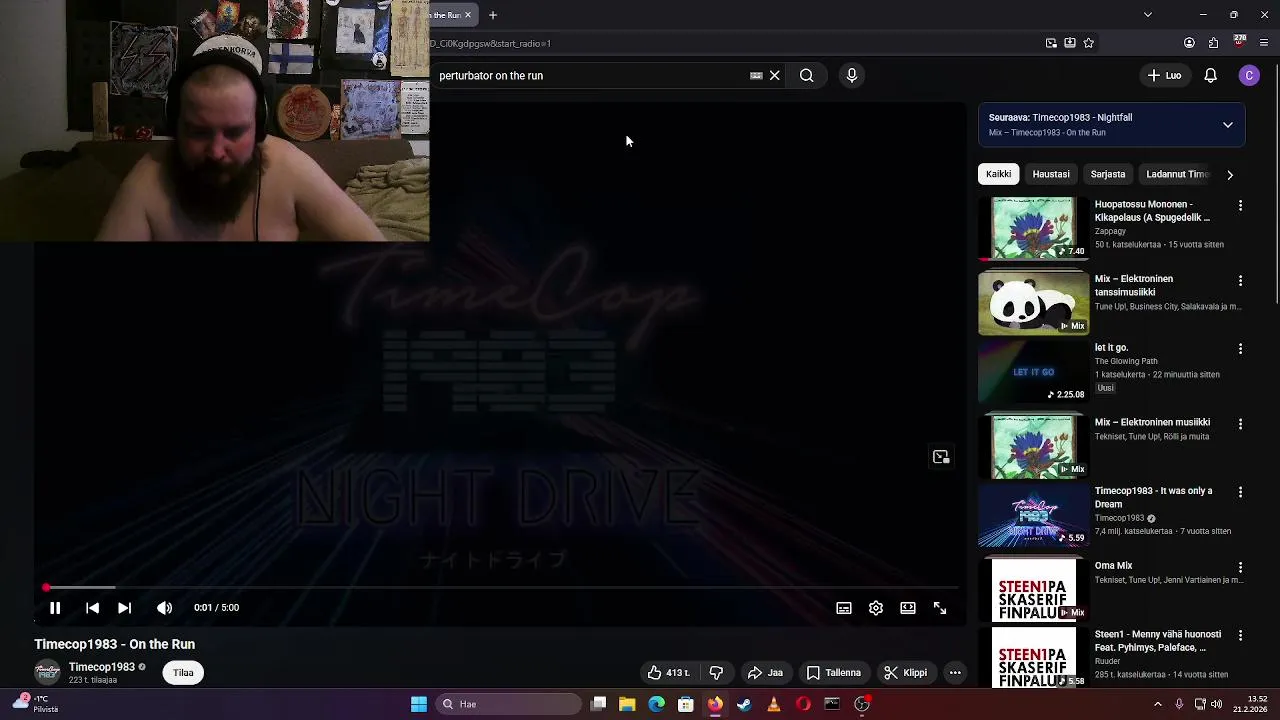Open the browser hamburger menu
This screenshot has width=1280, height=720.
(x=1264, y=43)
